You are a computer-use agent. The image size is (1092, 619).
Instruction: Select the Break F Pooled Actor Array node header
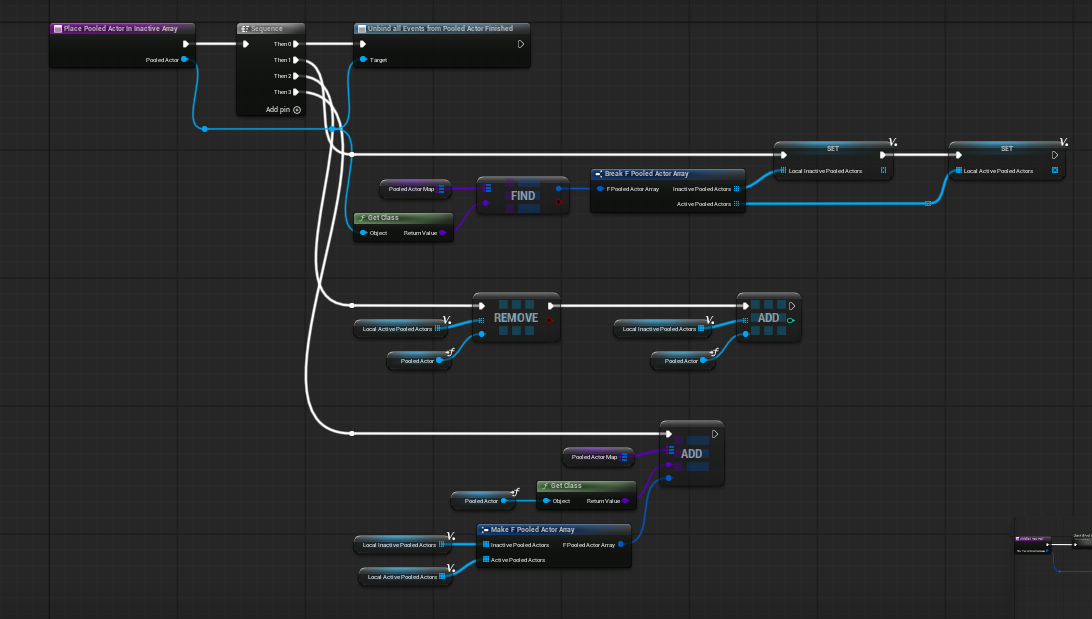click(667, 174)
